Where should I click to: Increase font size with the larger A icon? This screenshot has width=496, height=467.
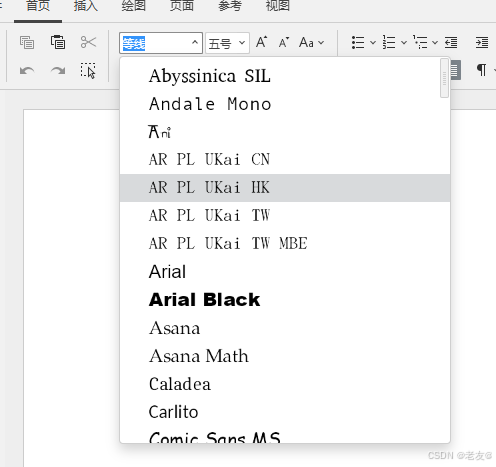click(x=262, y=42)
